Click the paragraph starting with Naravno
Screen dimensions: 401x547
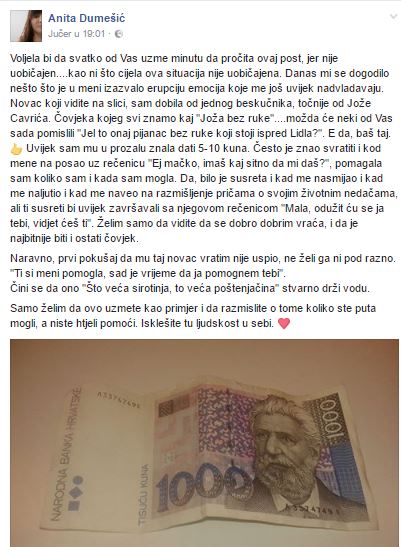click(203, 274)
